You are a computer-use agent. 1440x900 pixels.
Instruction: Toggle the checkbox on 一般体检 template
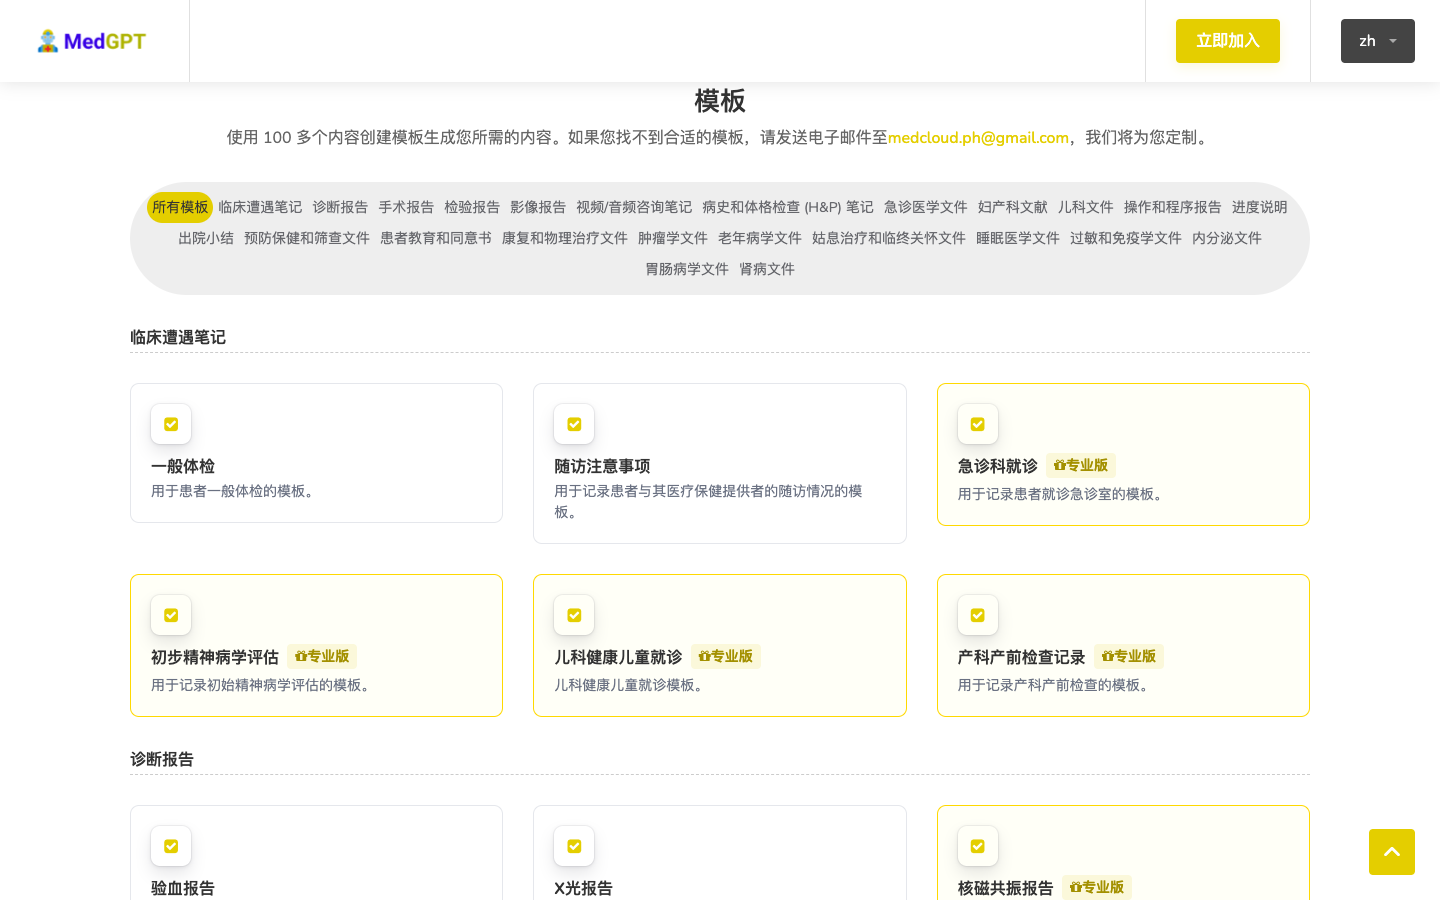pyautogui.click(x=171, y=424)
